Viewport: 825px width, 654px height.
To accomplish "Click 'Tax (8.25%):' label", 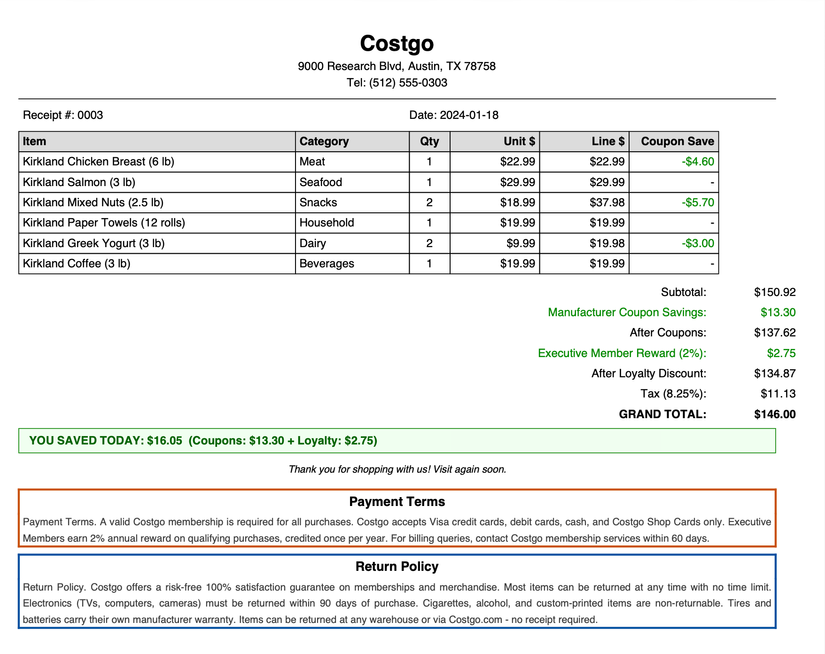I will click(x=673, y=394).
